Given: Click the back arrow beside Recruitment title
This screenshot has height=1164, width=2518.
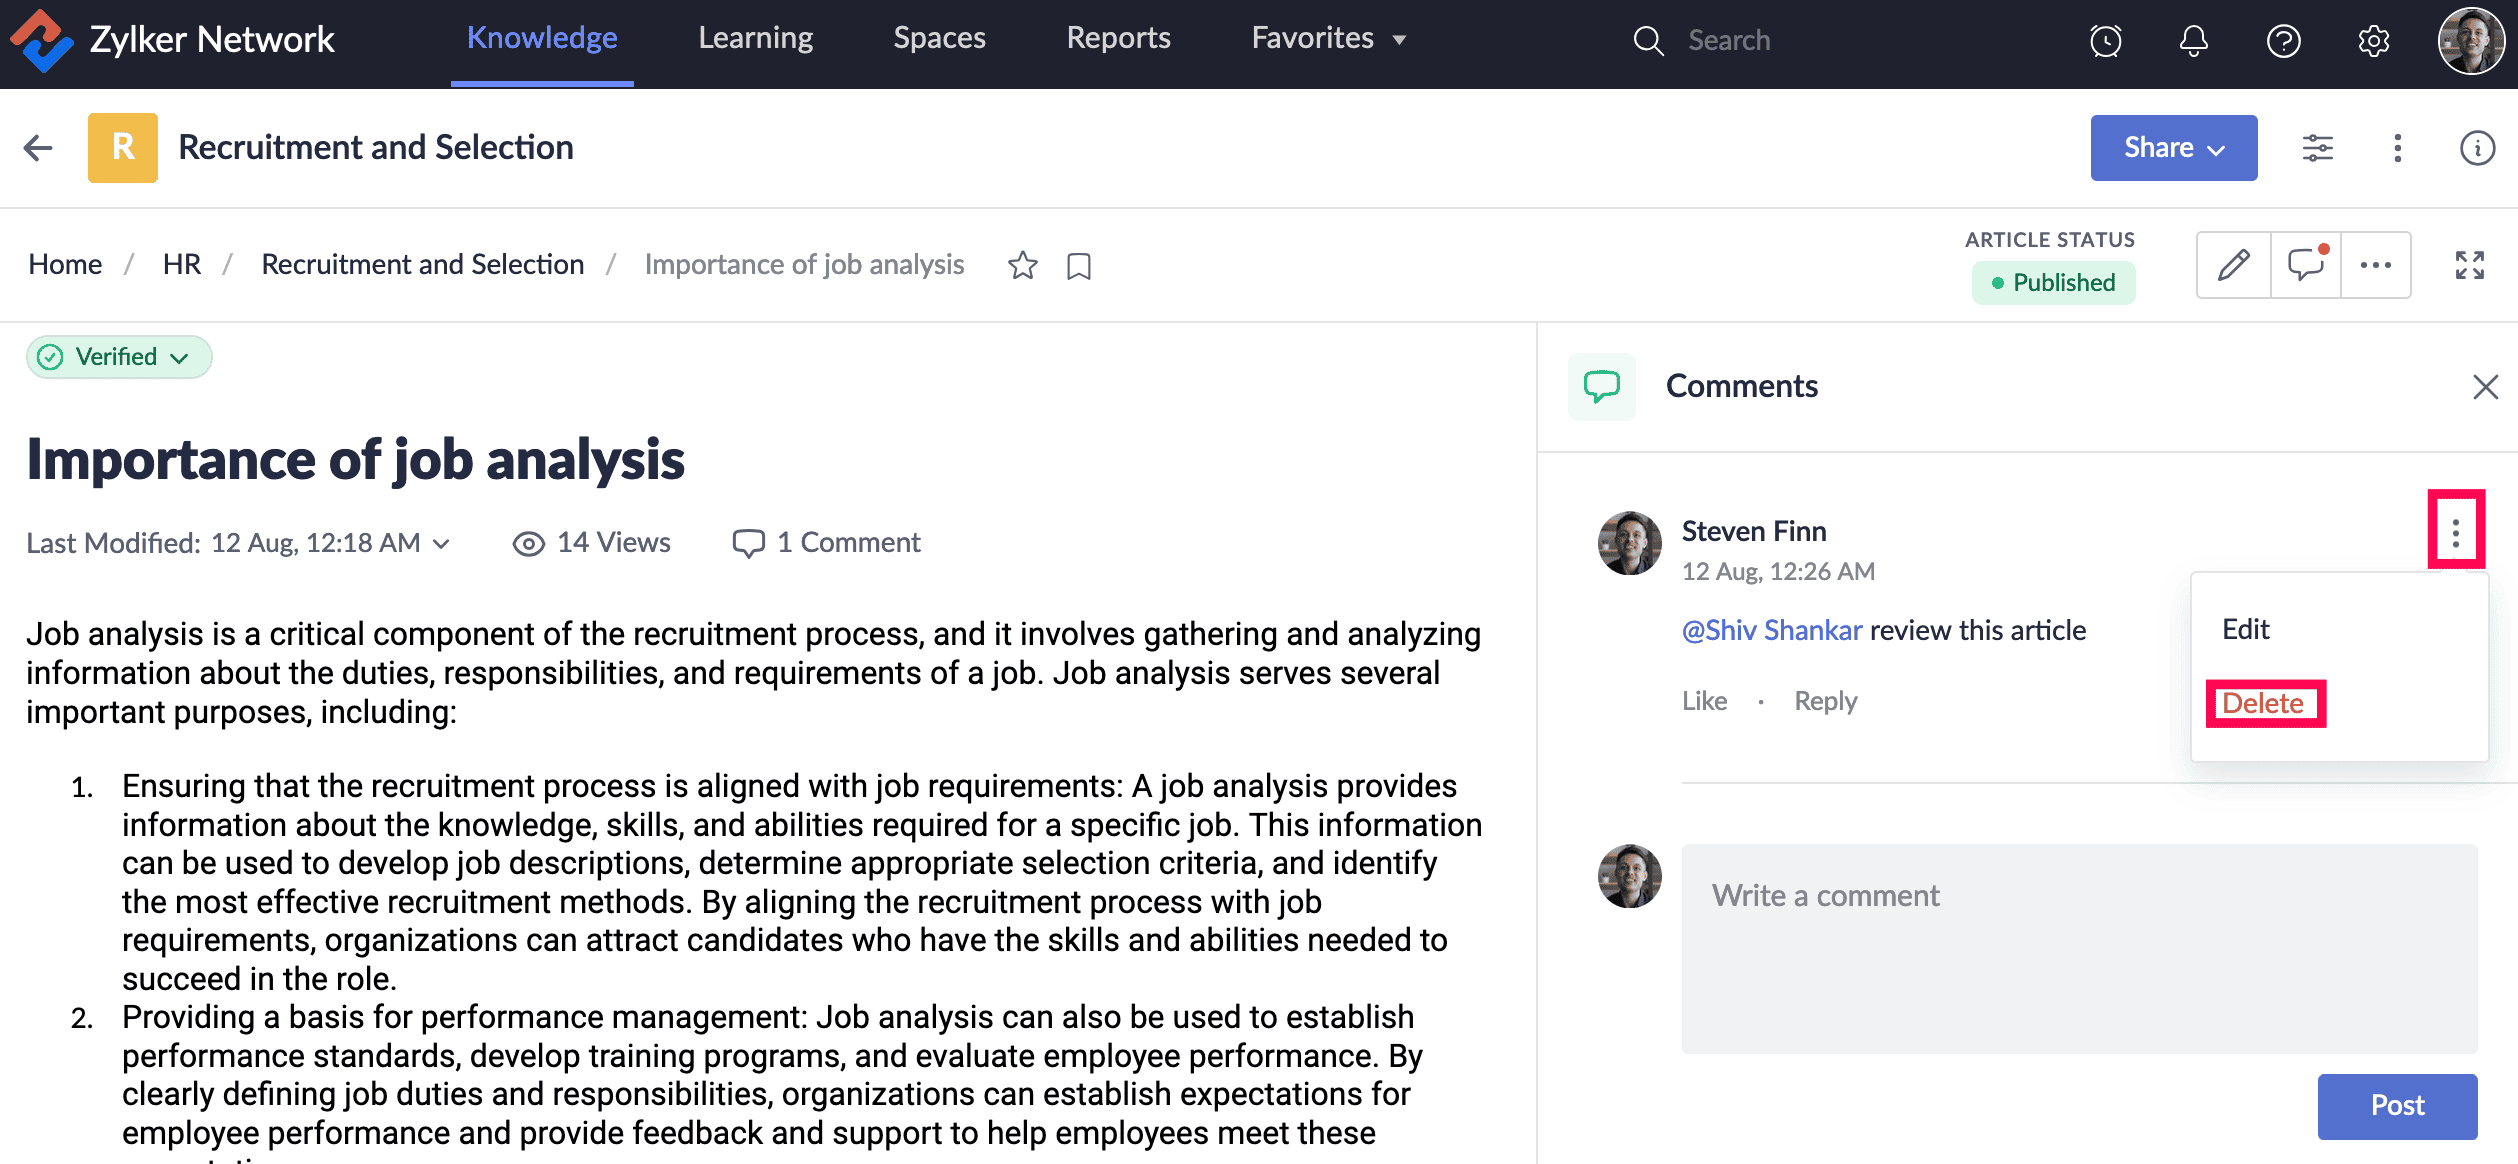Looking at the screenshot, I should click(38, 148).
